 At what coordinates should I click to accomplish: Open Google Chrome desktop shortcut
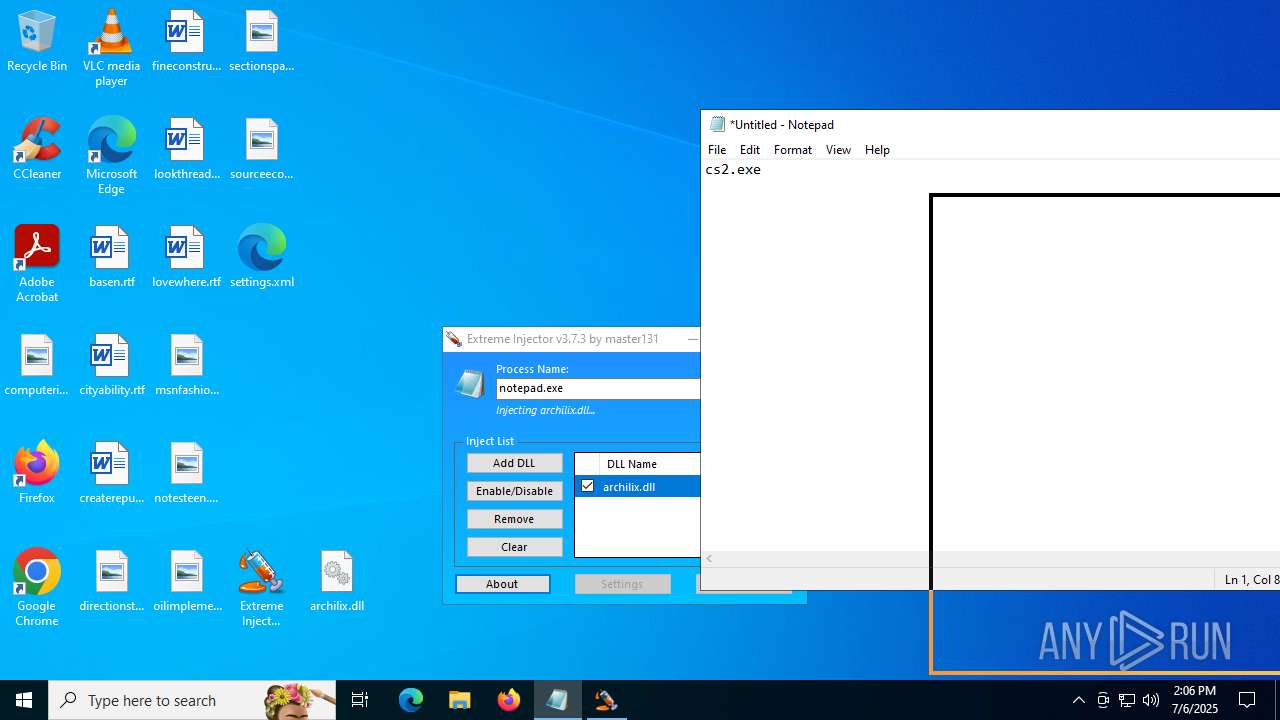pos(37,588)
